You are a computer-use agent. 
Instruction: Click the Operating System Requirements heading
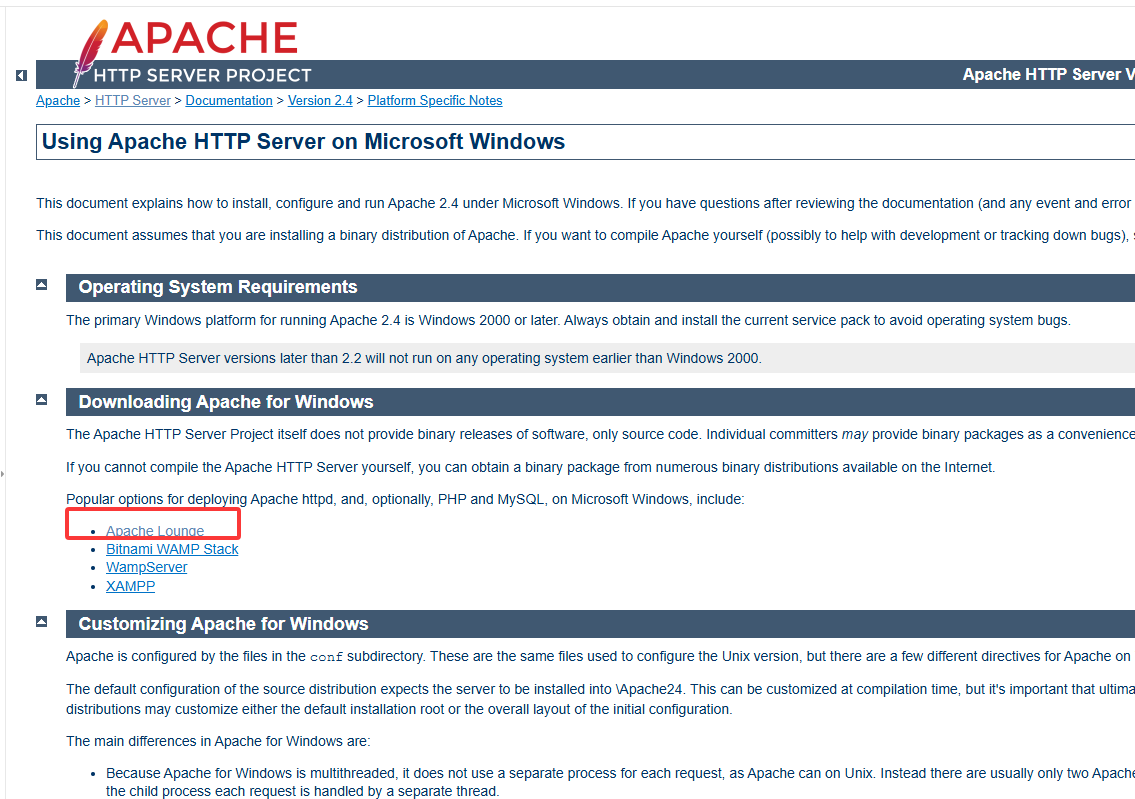pyautogui.click(x=218, y=287)
